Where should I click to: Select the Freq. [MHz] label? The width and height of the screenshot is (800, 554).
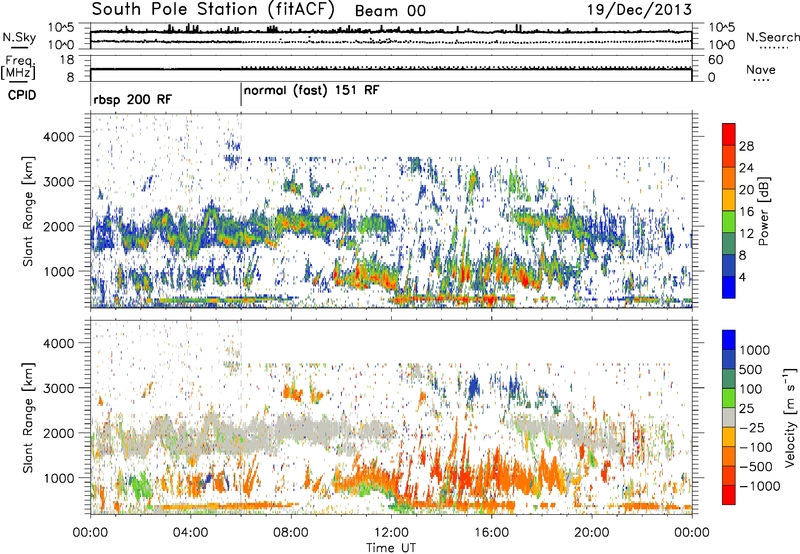tap(19, 68)
